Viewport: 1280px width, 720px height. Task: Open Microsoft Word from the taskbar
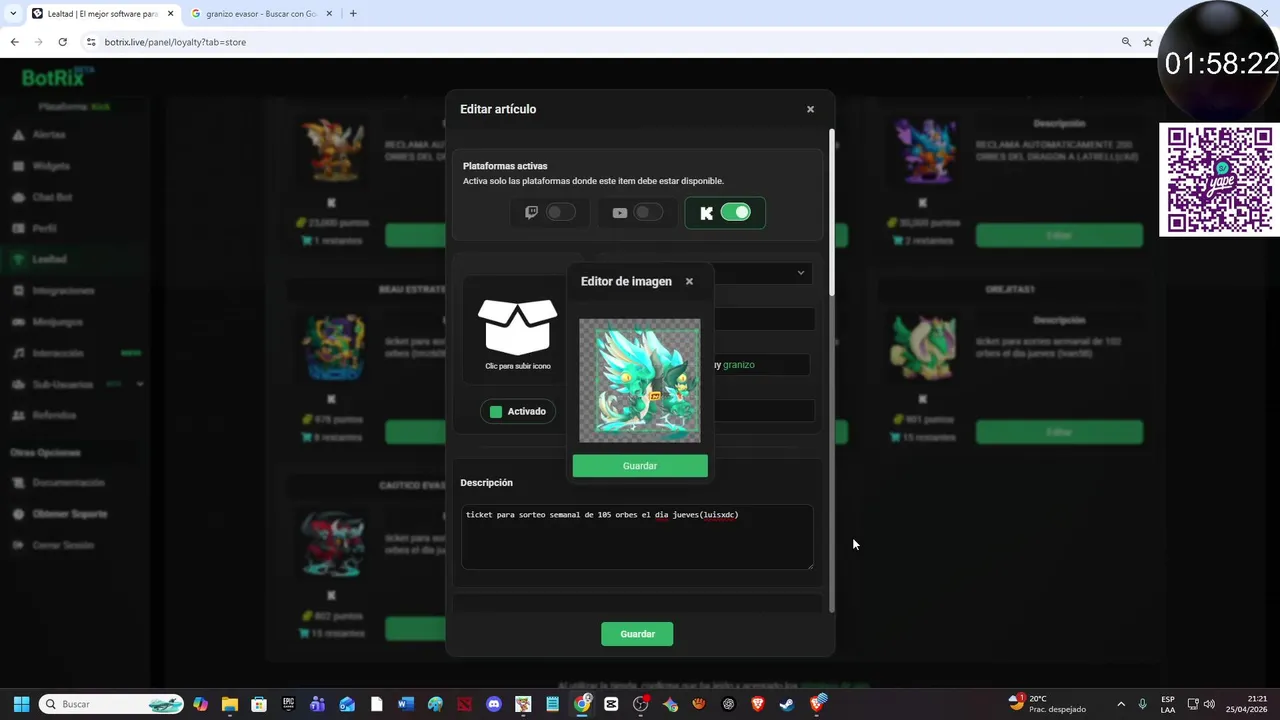pos(406,704)
